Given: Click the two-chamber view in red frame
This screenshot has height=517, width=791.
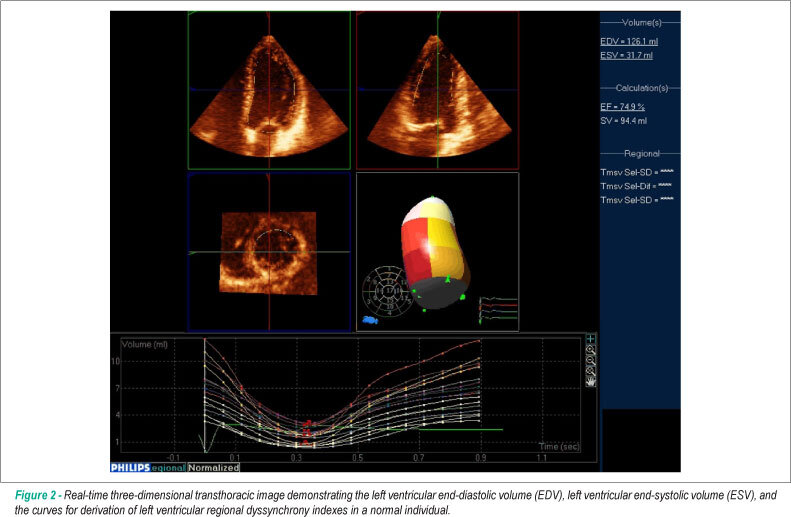Looking at the screenshot, I should (x=437, y=91).
